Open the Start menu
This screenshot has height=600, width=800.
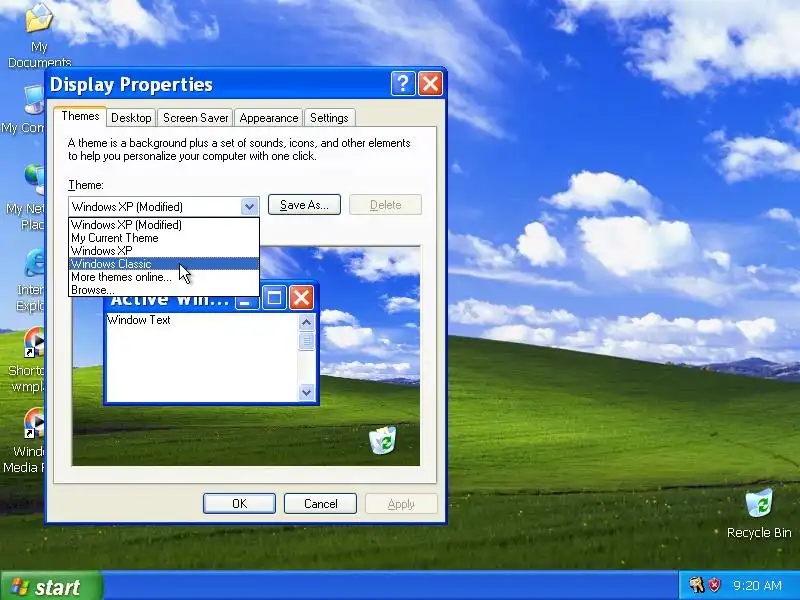pos(51,586)
